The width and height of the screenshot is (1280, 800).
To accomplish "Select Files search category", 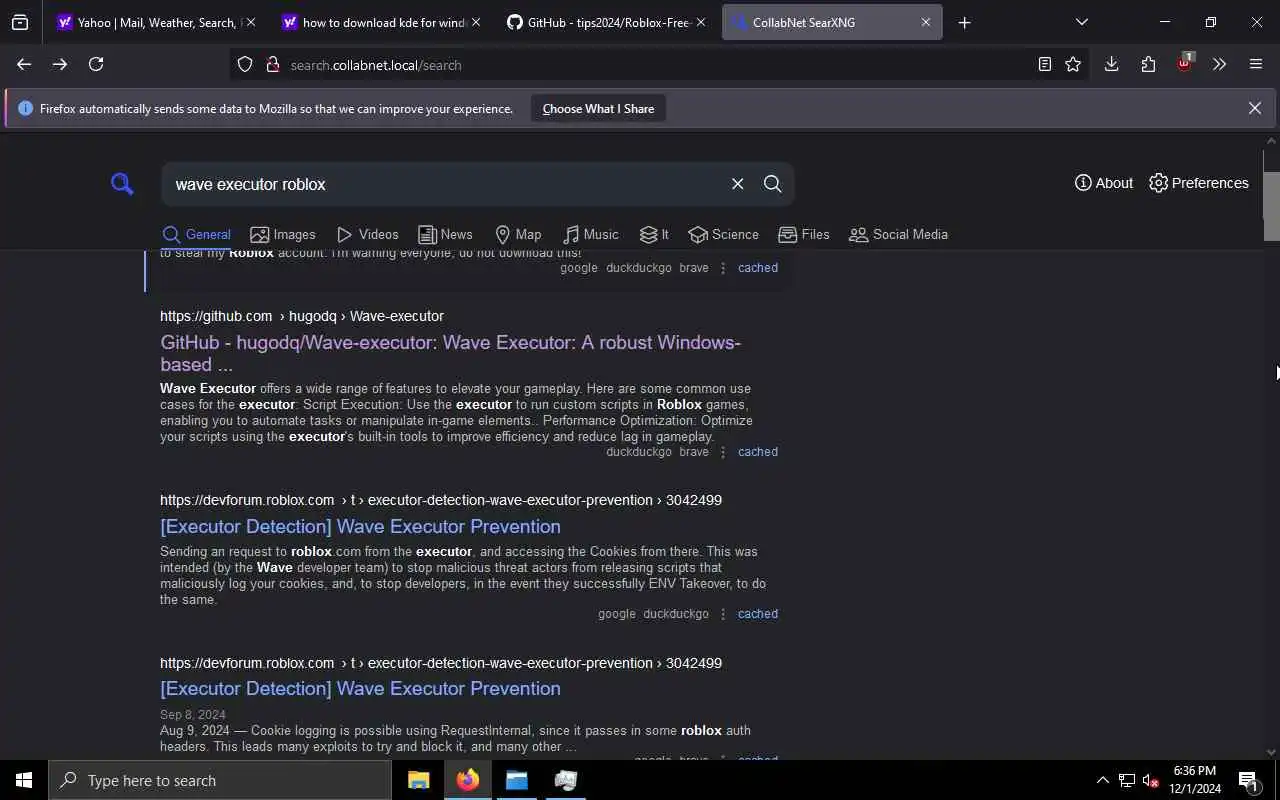I will click(x=804, y=234).
